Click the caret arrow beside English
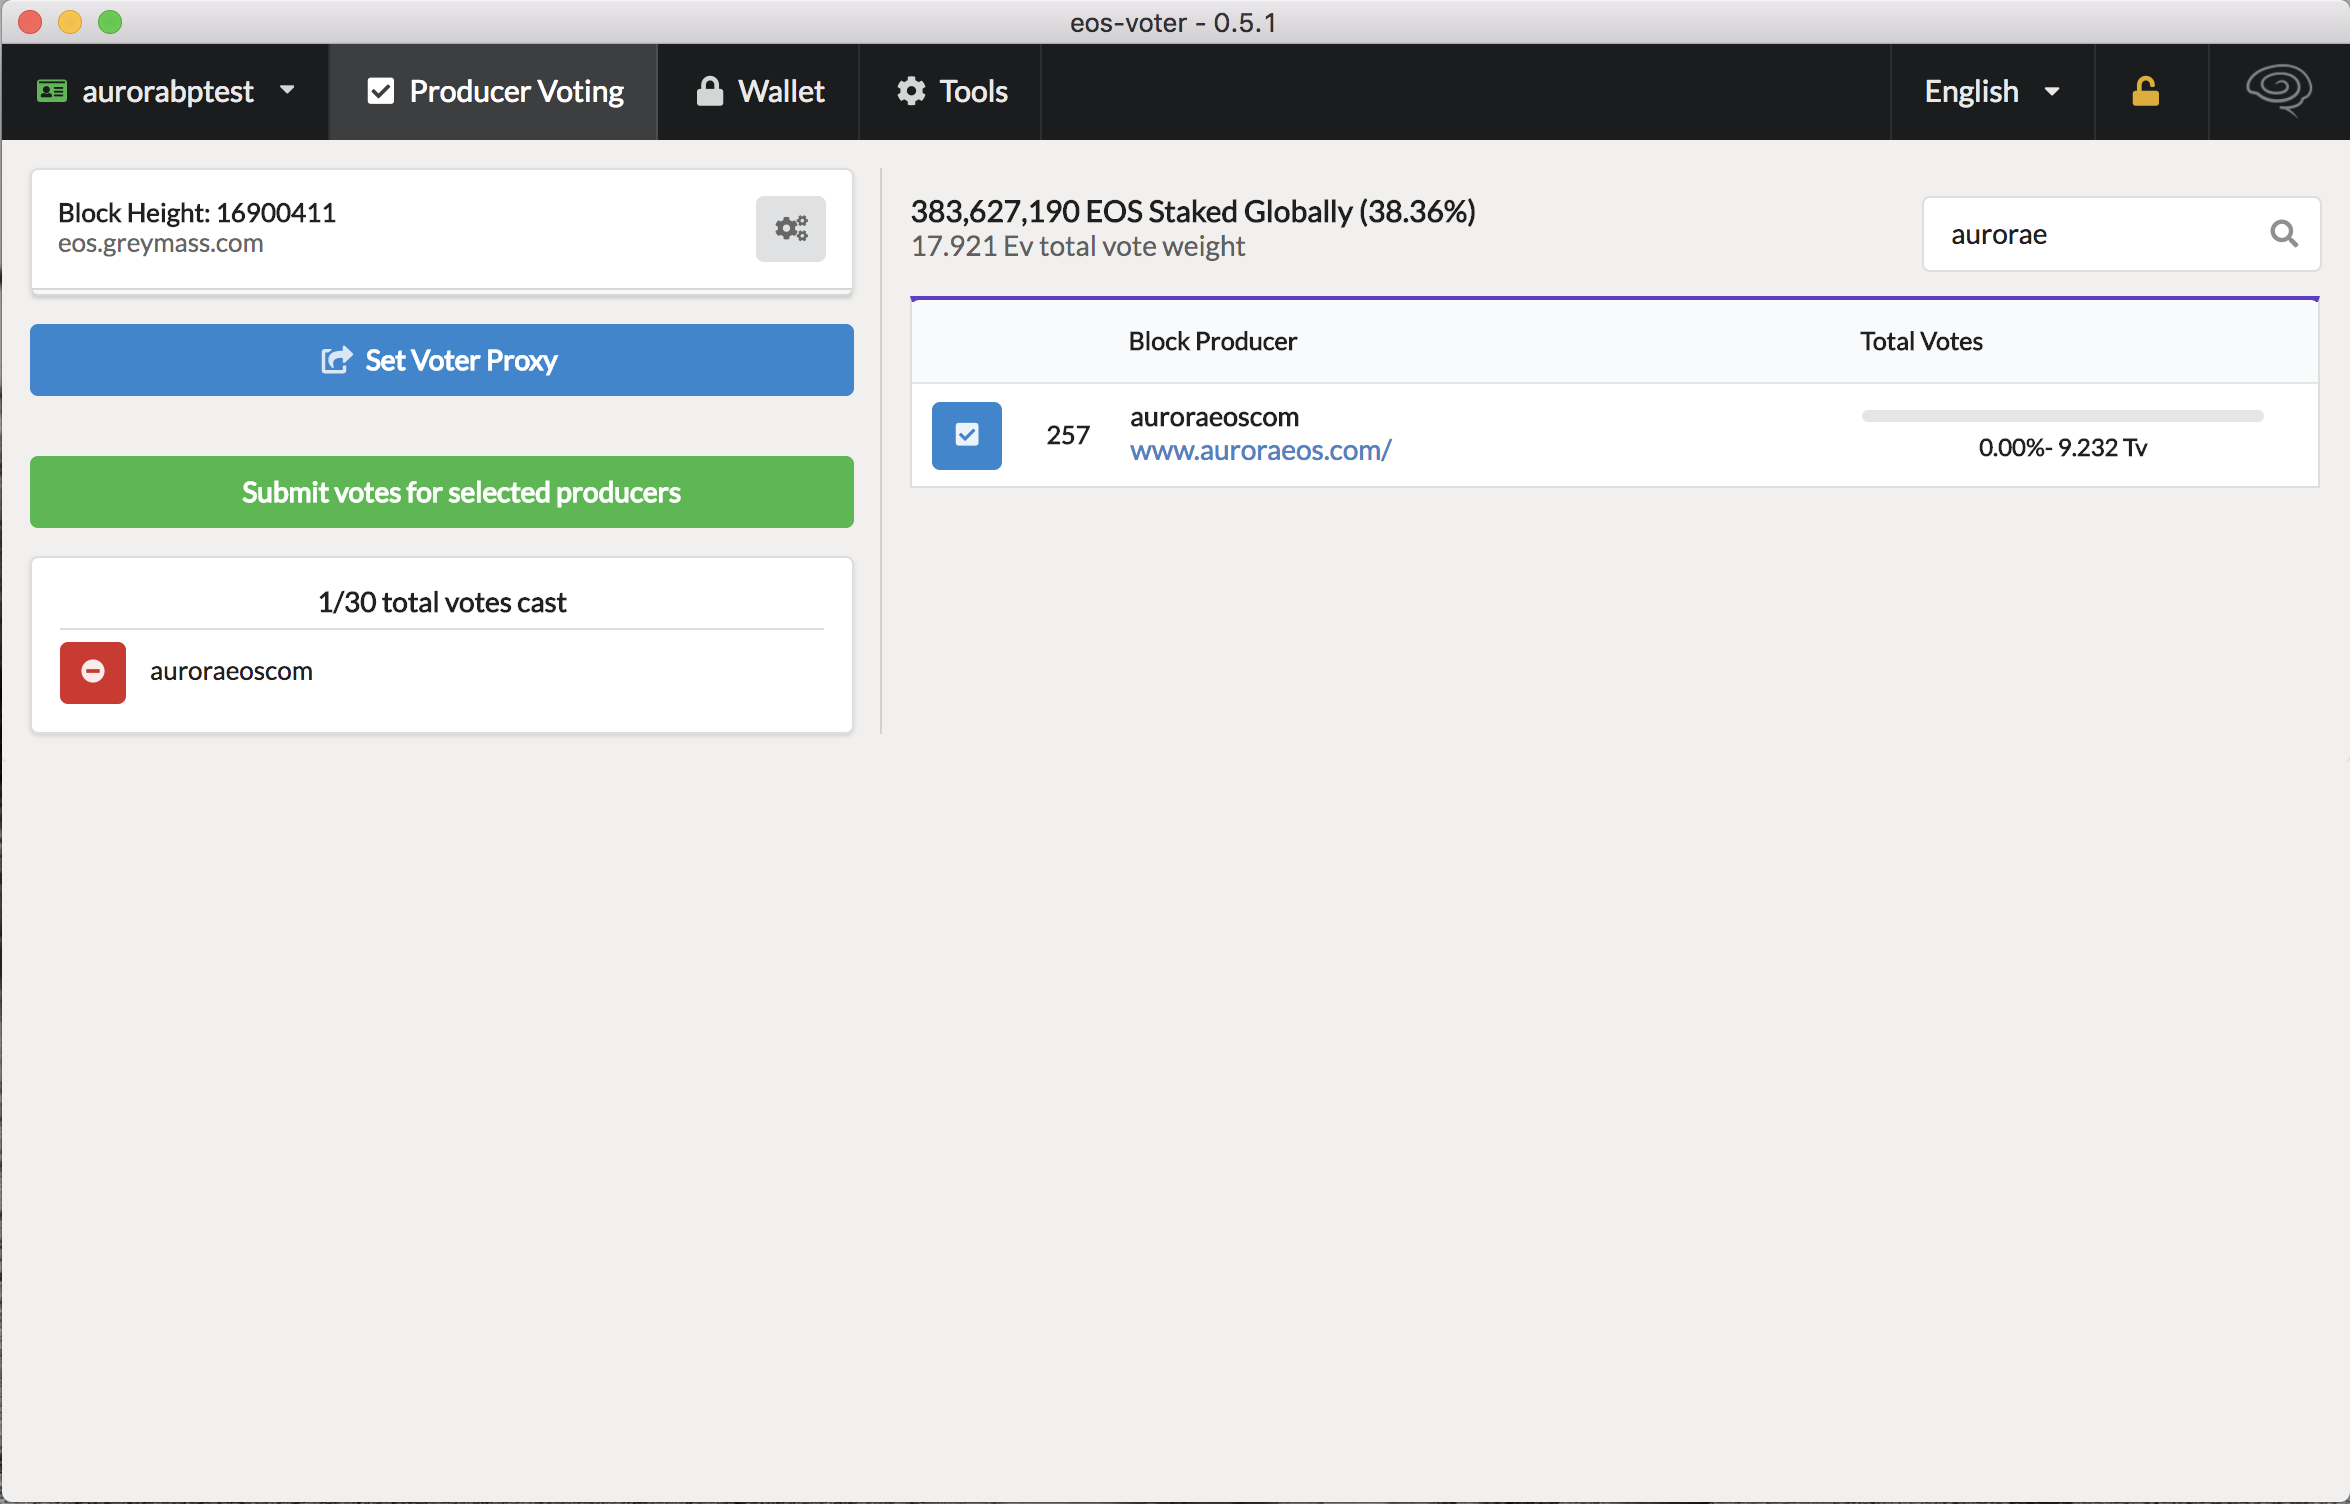Screen dimensions: 2350x1504 (x=2052, y=91)
